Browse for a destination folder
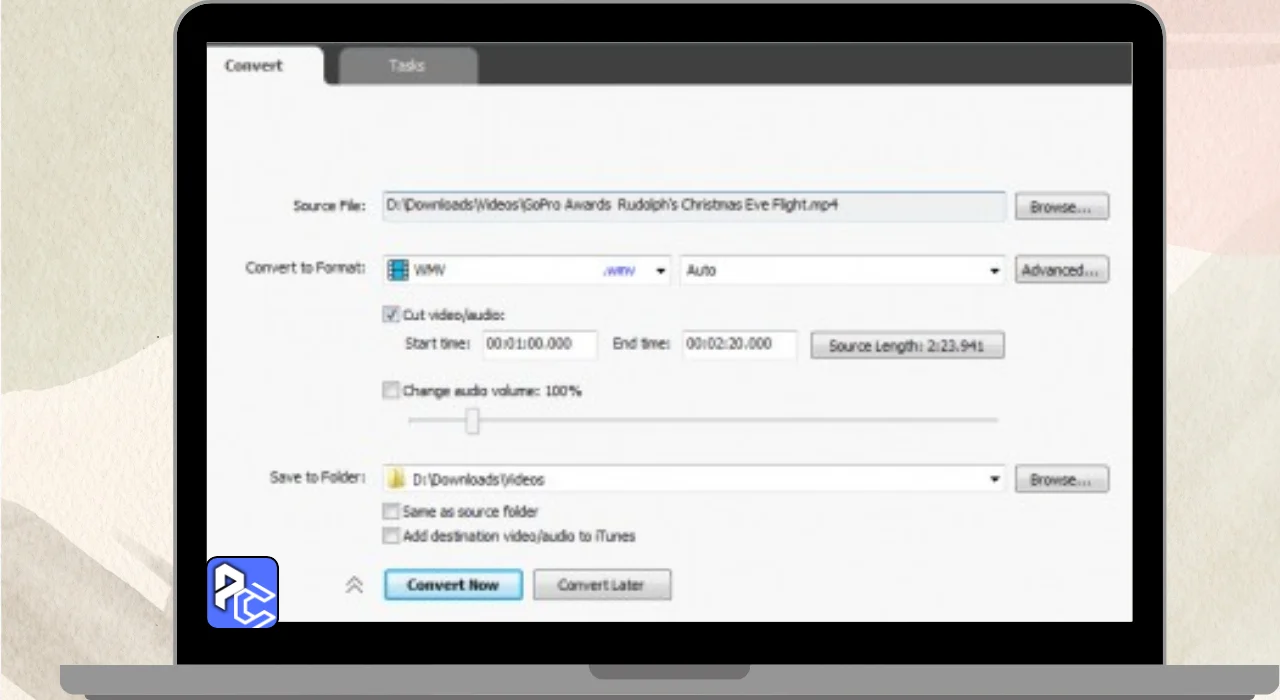The image size is (1280, 700). [1062, 479]
